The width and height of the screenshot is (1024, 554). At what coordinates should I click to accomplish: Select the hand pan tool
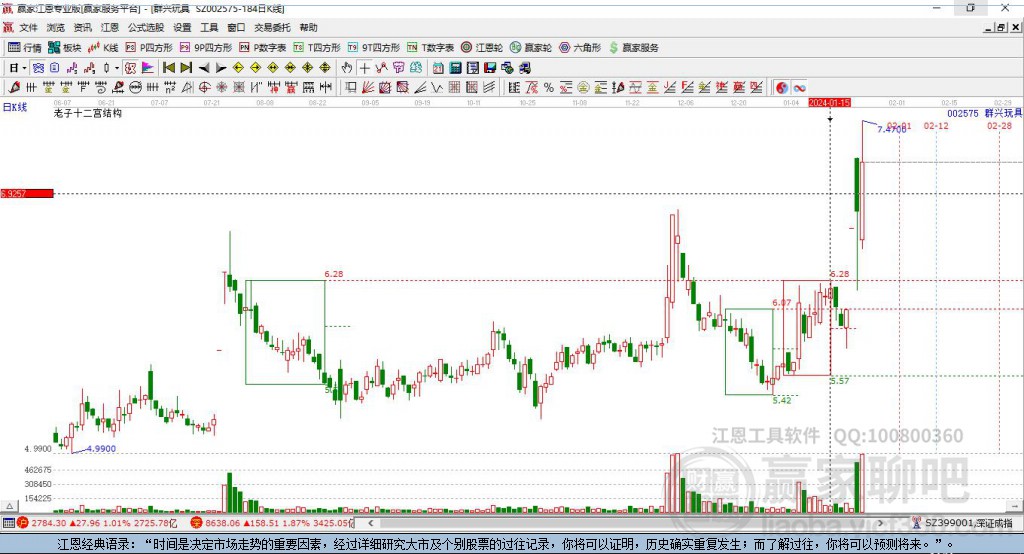click(x=347, y=68)
